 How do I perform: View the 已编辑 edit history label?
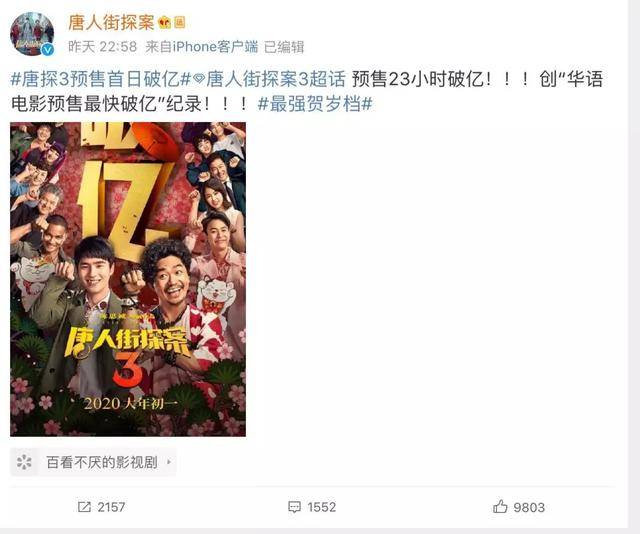coord(284,47)
